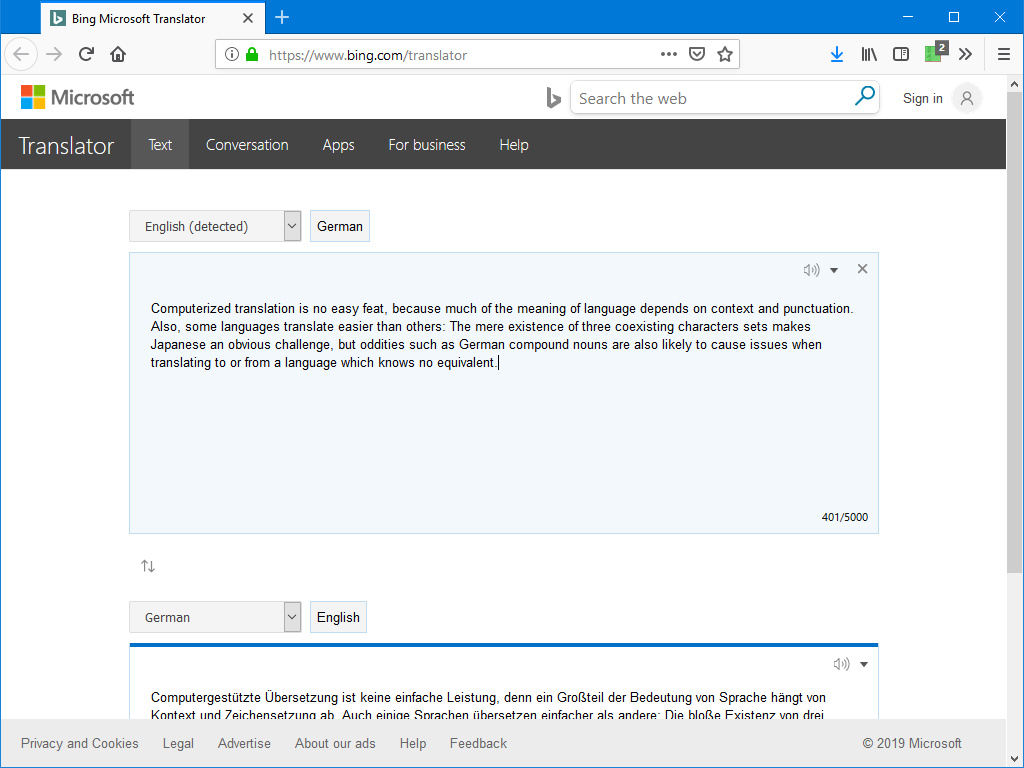
Task: Swap source and target languages
Action: 148,566
